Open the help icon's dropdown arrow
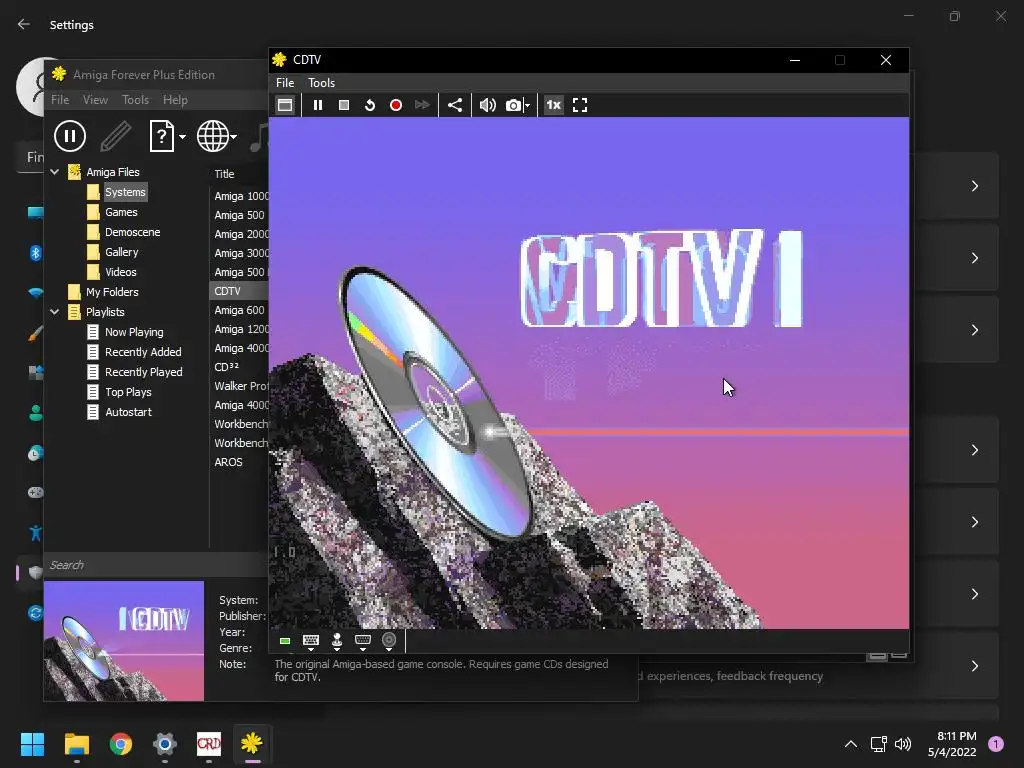This screenshot has height=768, width=1024. point(183,137)
